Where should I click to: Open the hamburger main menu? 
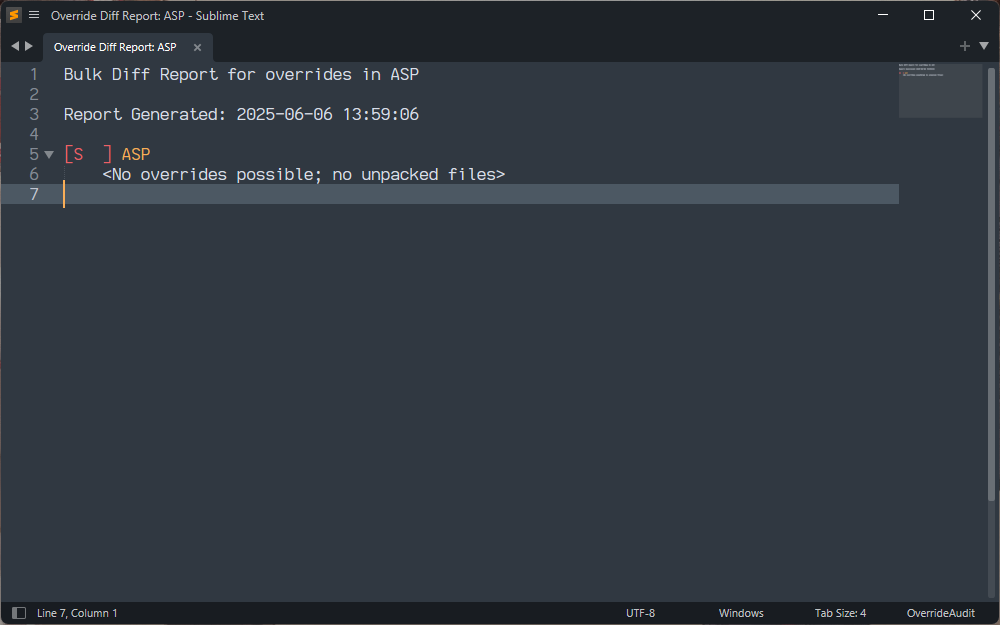pyautogui.click(x=34, y=15)
